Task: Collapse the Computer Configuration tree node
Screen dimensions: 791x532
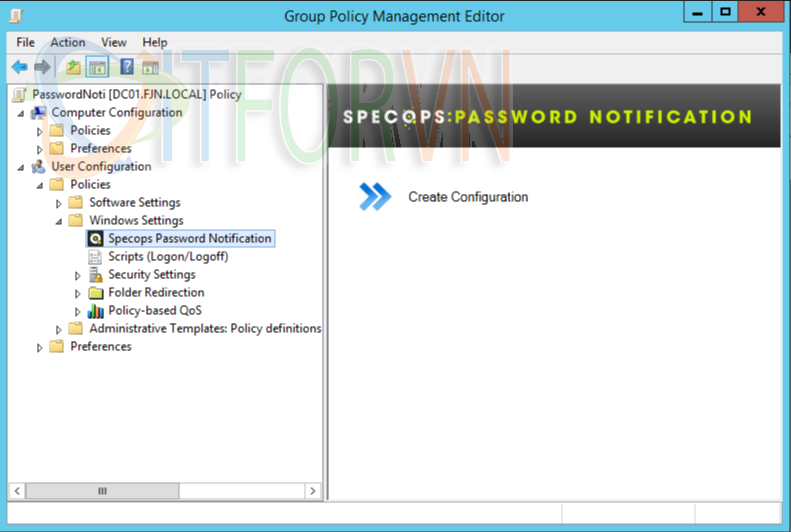Action: (22, 113)
